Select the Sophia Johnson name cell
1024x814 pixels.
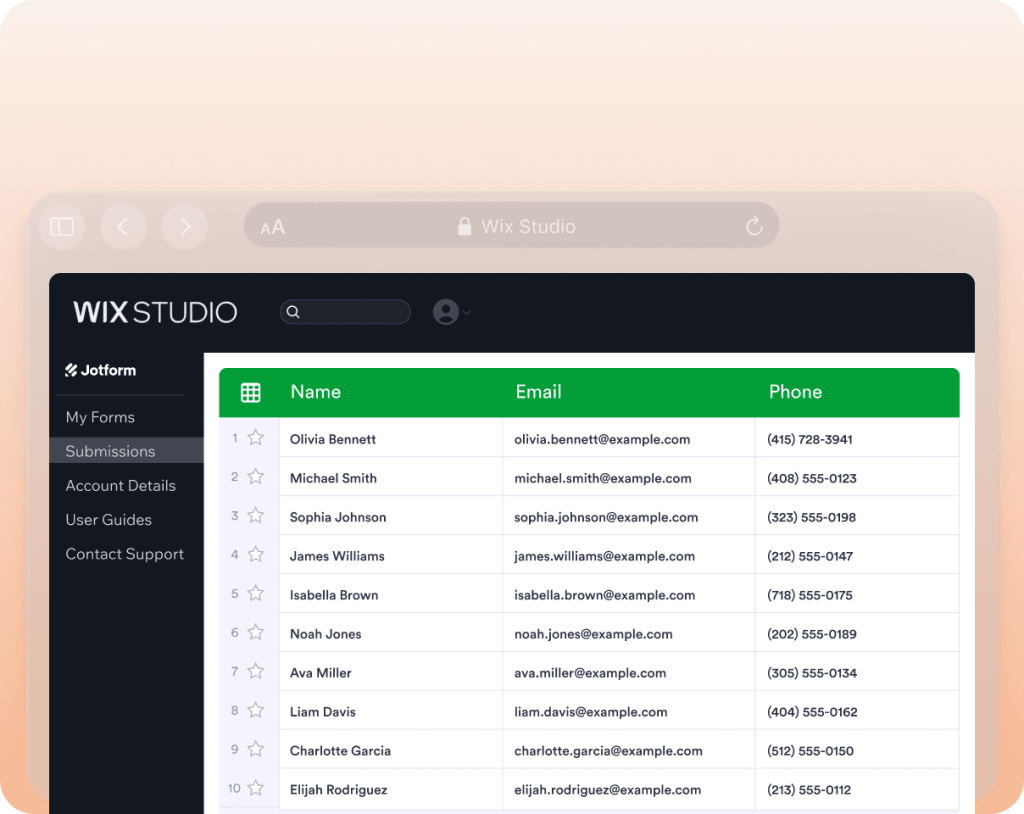(x=391, y=516)
